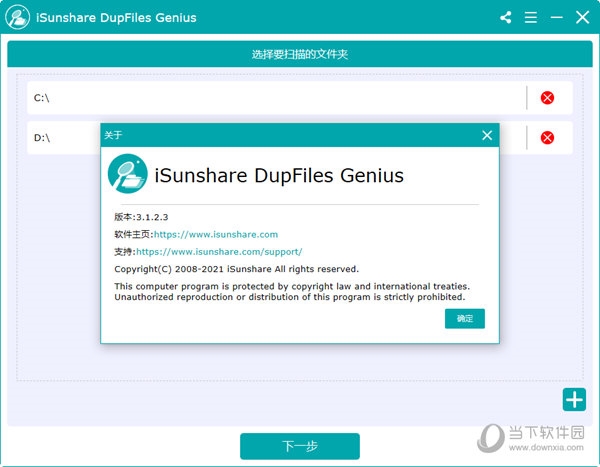Select the D:\ folder row text
This screenshot has width=600, height=467.
[42, 137]
